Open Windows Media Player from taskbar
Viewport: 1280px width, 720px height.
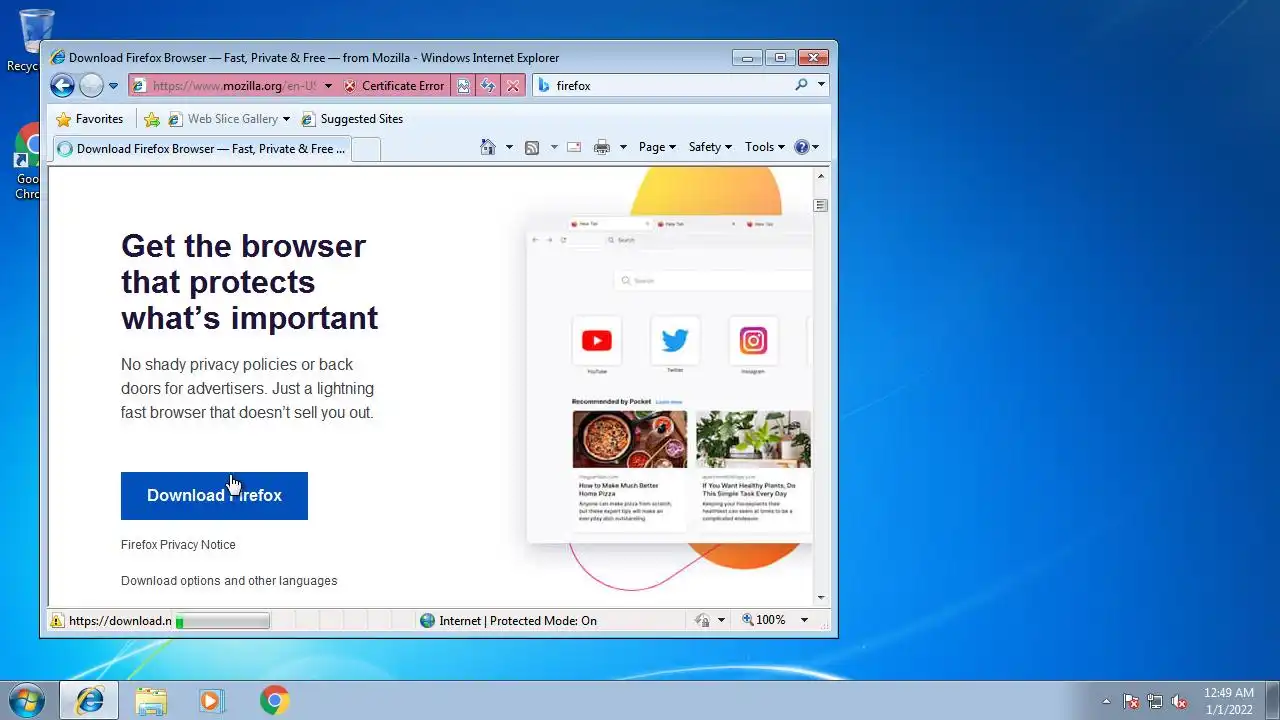211,701
